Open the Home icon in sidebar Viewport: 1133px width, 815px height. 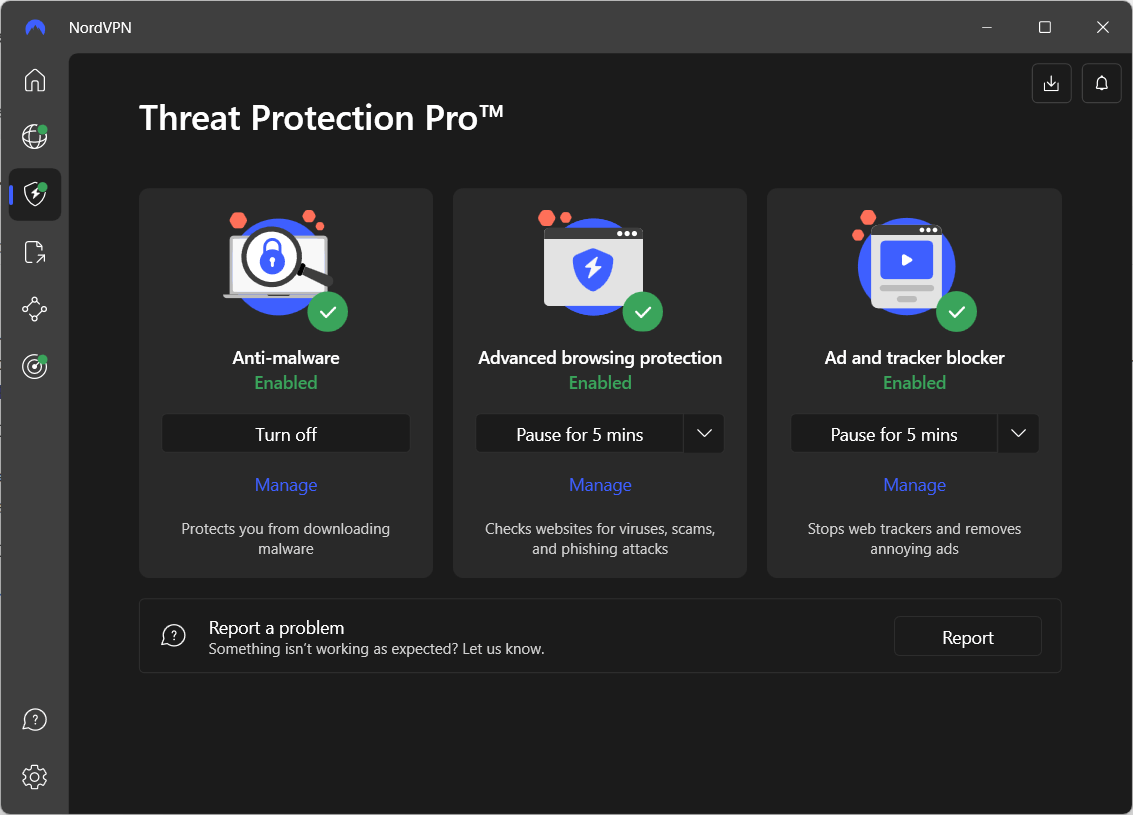click(35, 79)
